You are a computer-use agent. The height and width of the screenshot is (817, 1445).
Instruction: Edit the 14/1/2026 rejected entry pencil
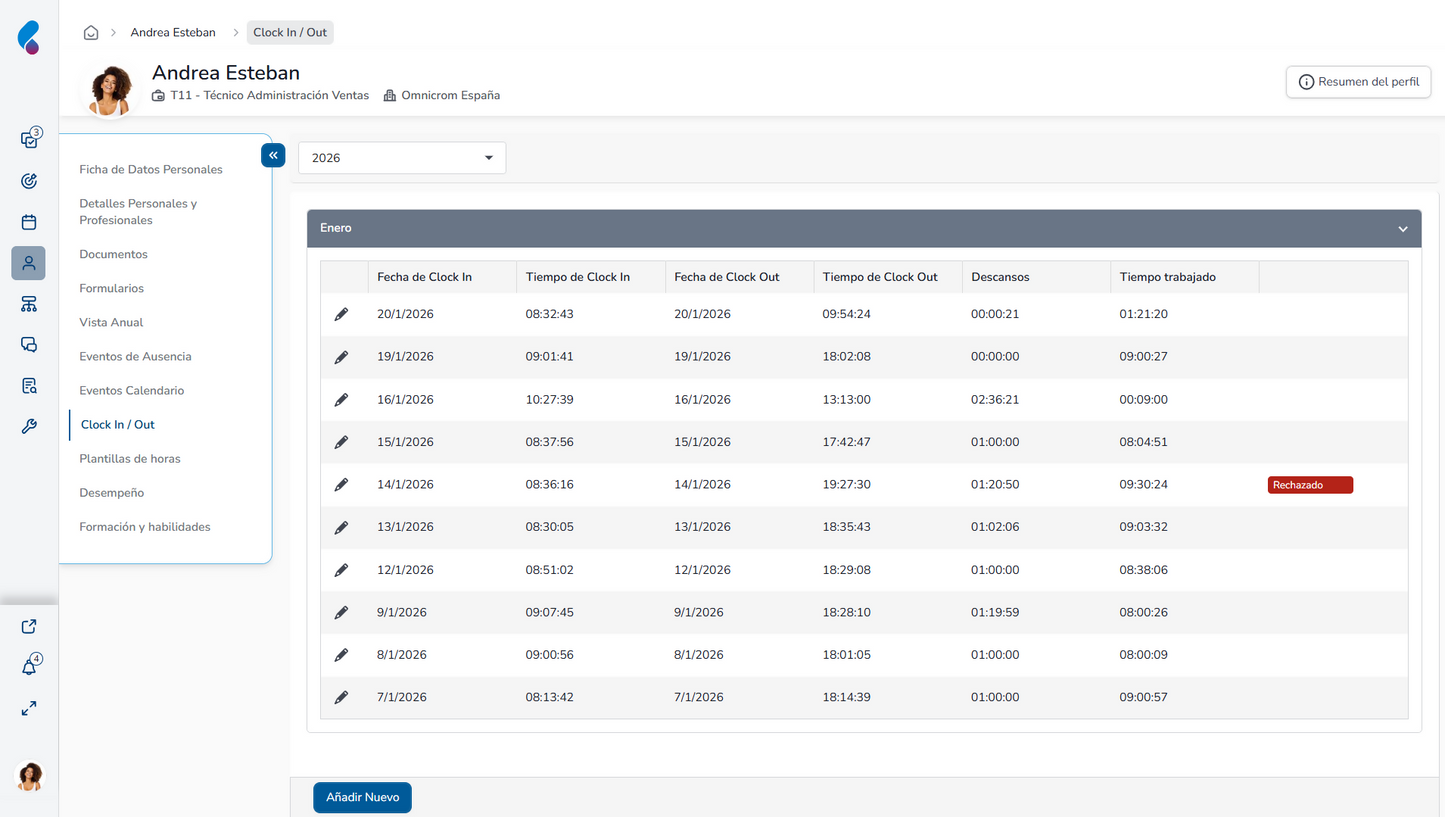point(341,485)
